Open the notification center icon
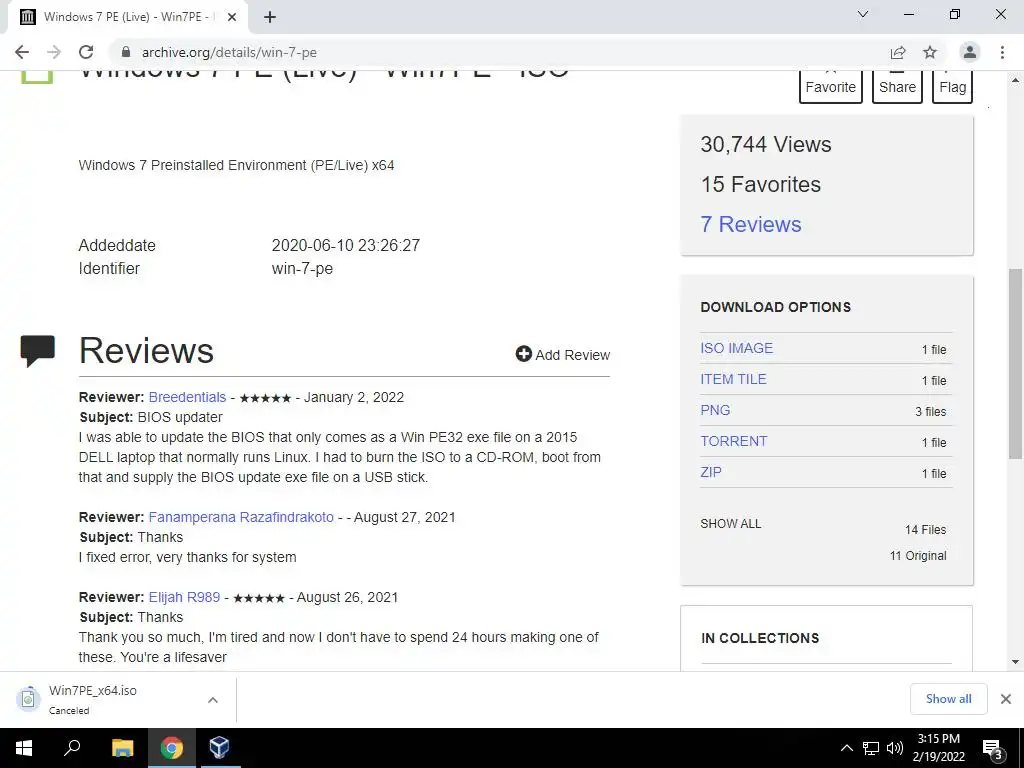 993,749
